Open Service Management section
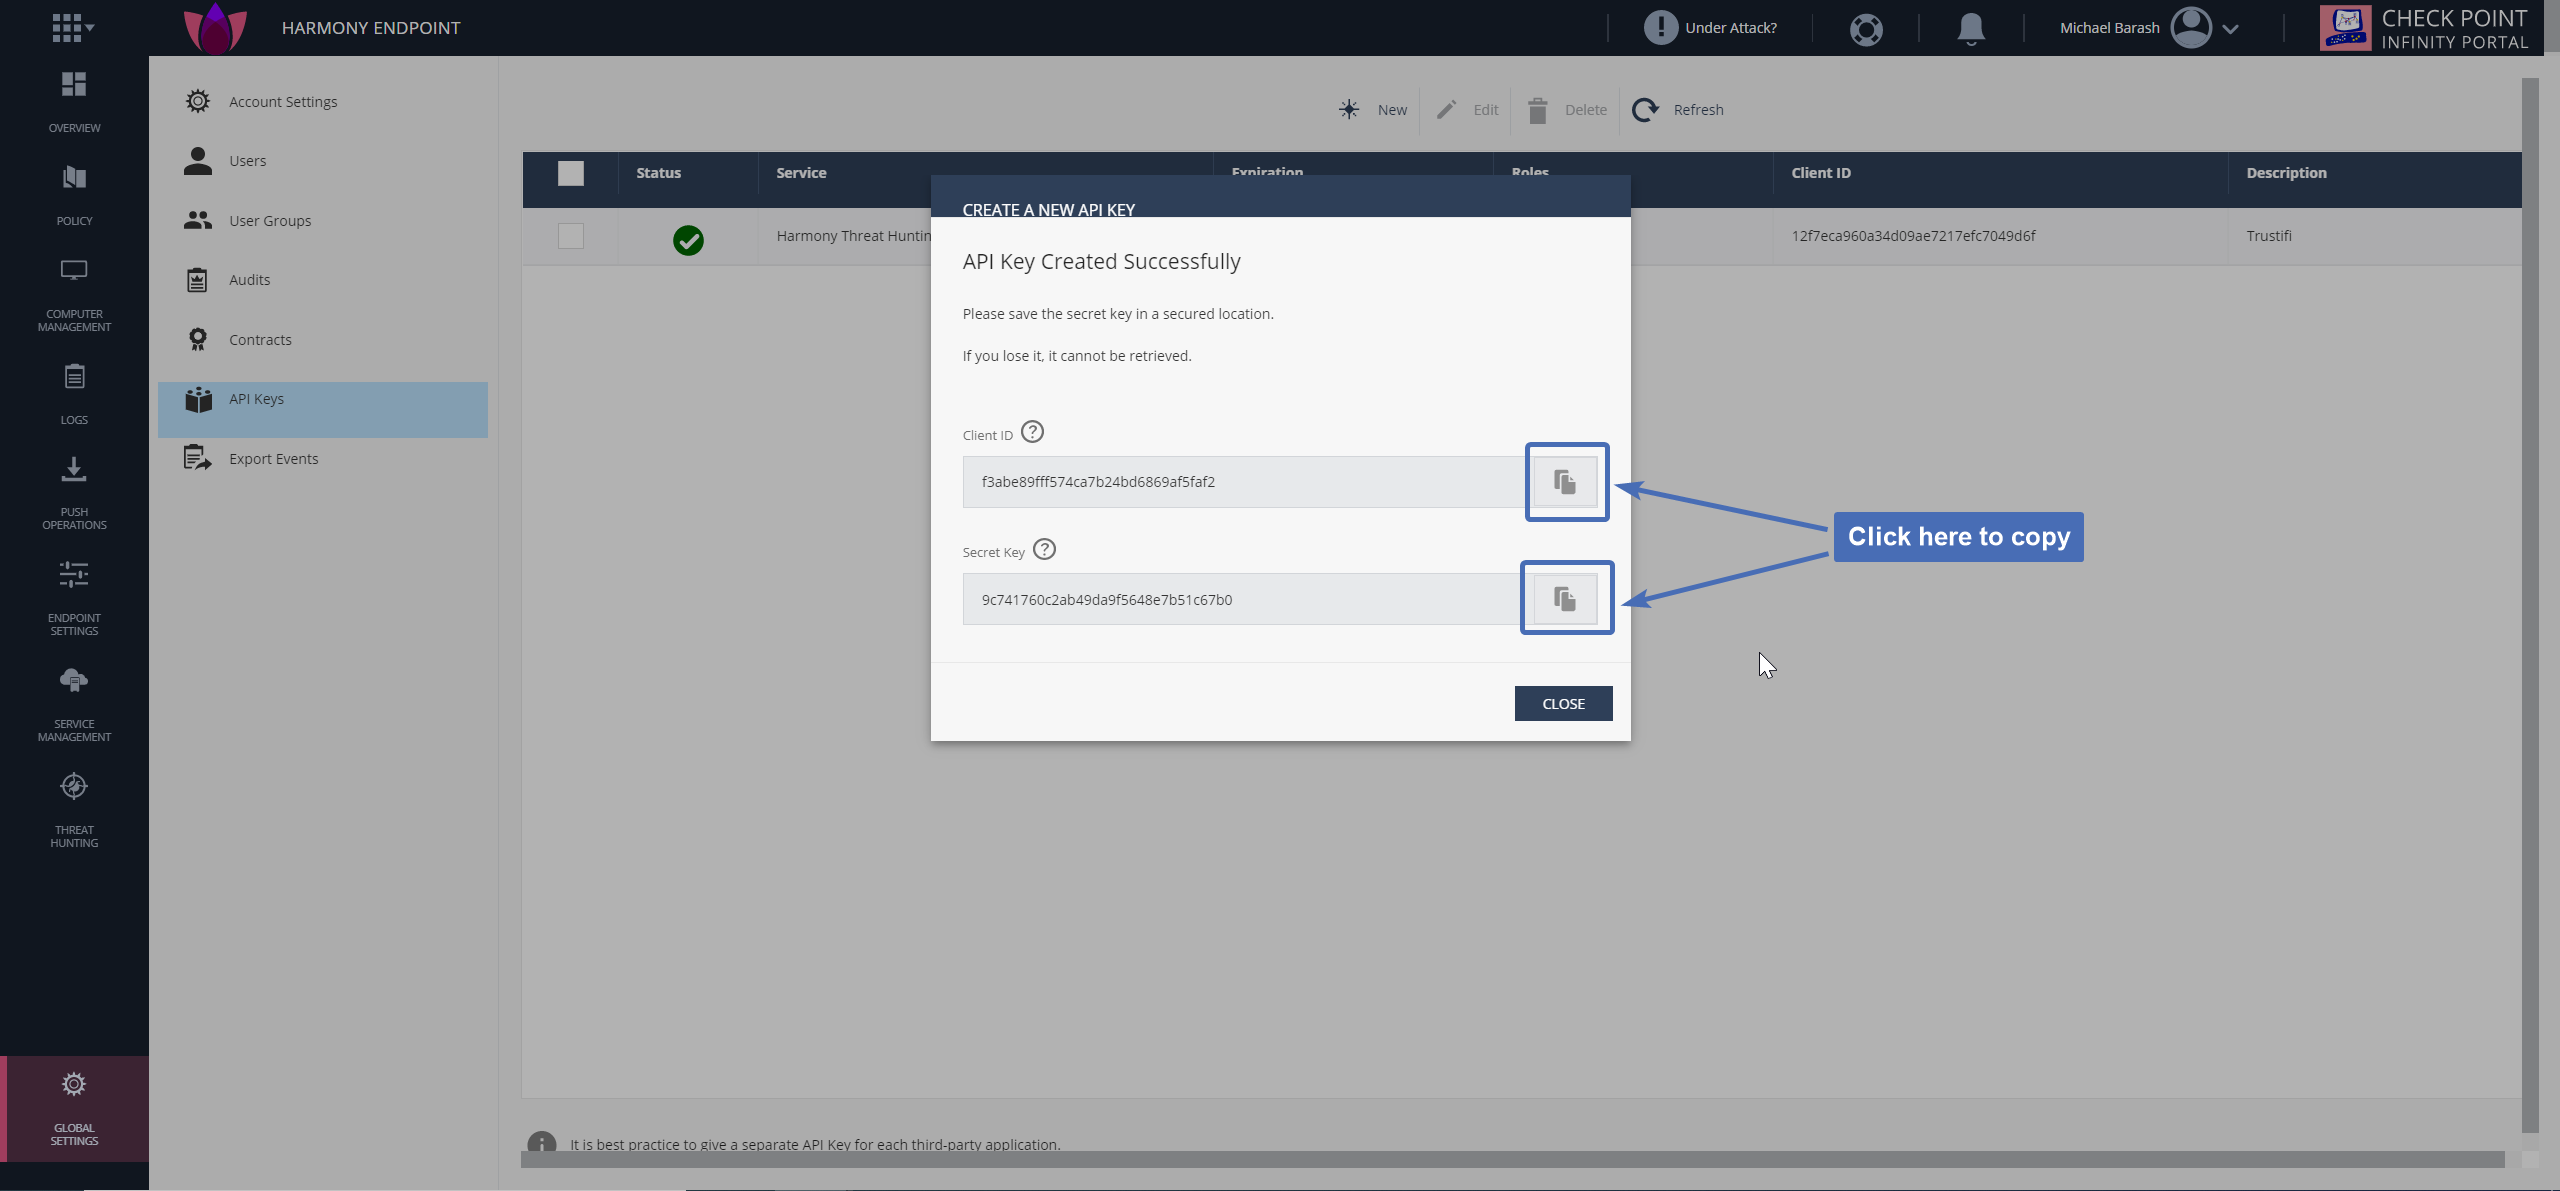2560x1191 pixels. 74,705
